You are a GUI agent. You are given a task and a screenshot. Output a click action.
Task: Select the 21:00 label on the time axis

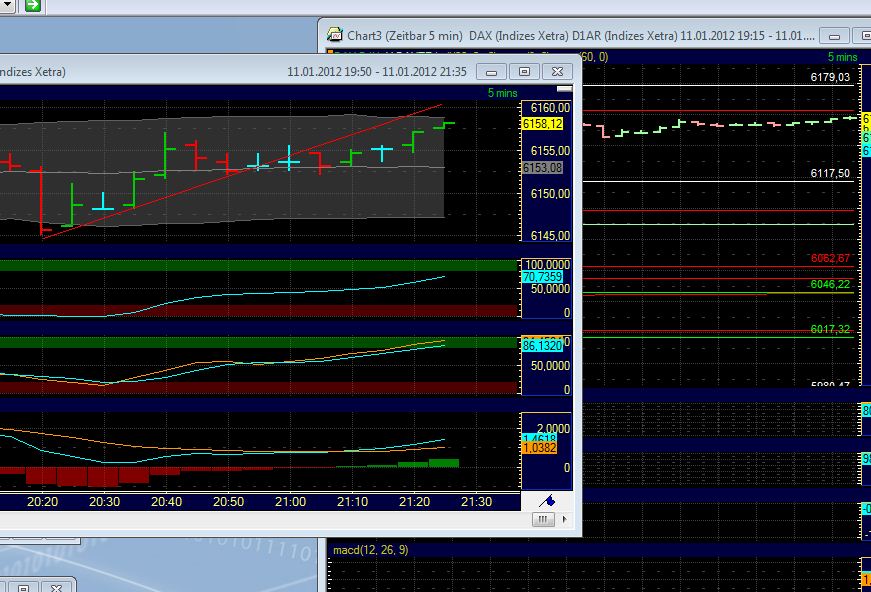[290, 503]
